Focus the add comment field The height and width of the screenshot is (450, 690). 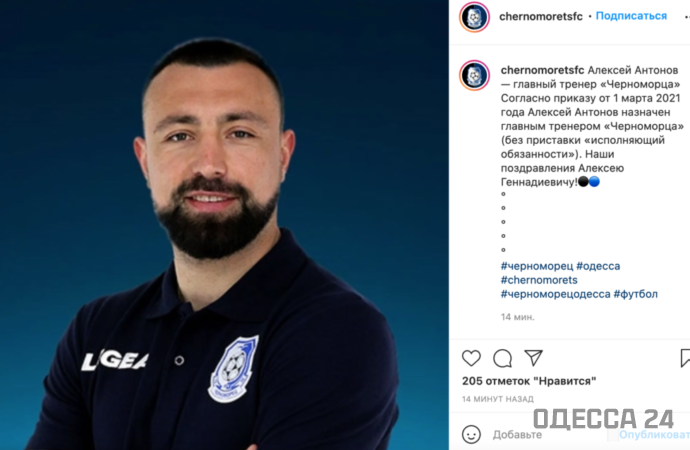tap(550, 435)
